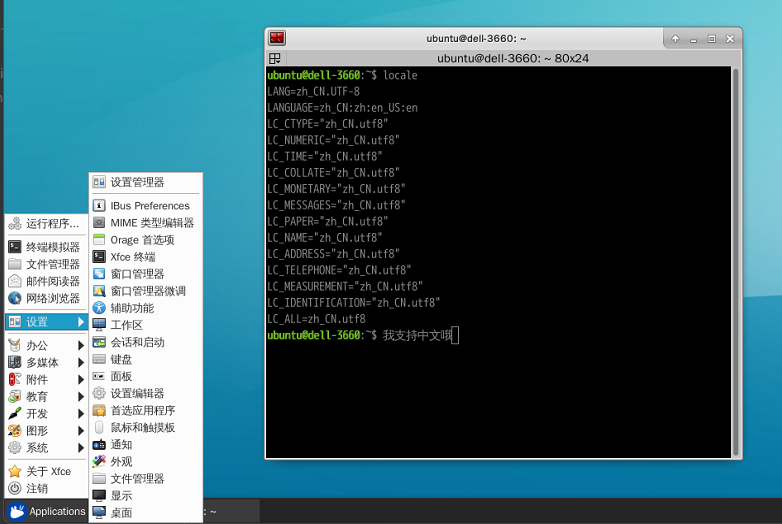Open 会话和启动 icon
The height and width of the screenshot is (524, 782).
(x=99, y=342)
